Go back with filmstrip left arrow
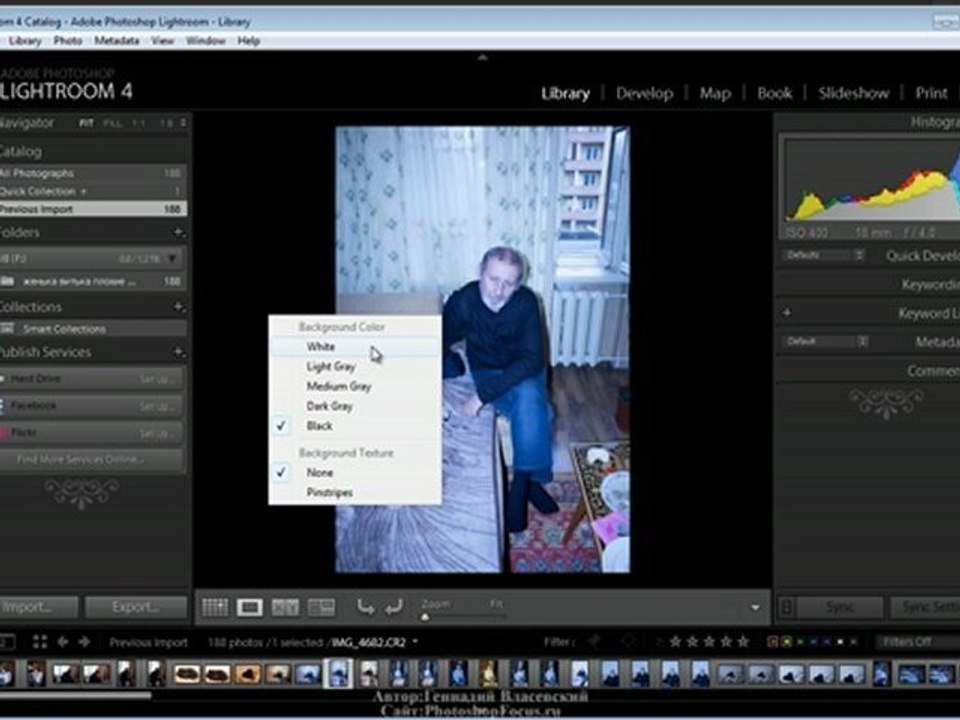Screen dimensions: 960x720 [63, 642]
